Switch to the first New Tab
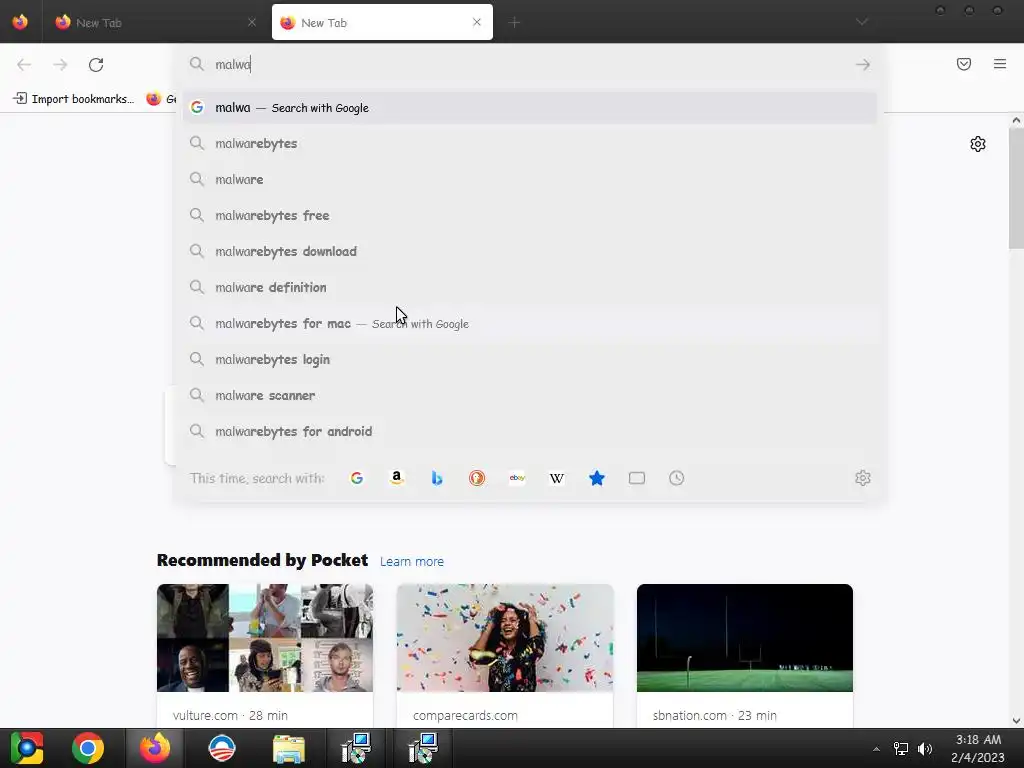 point(155,22)
